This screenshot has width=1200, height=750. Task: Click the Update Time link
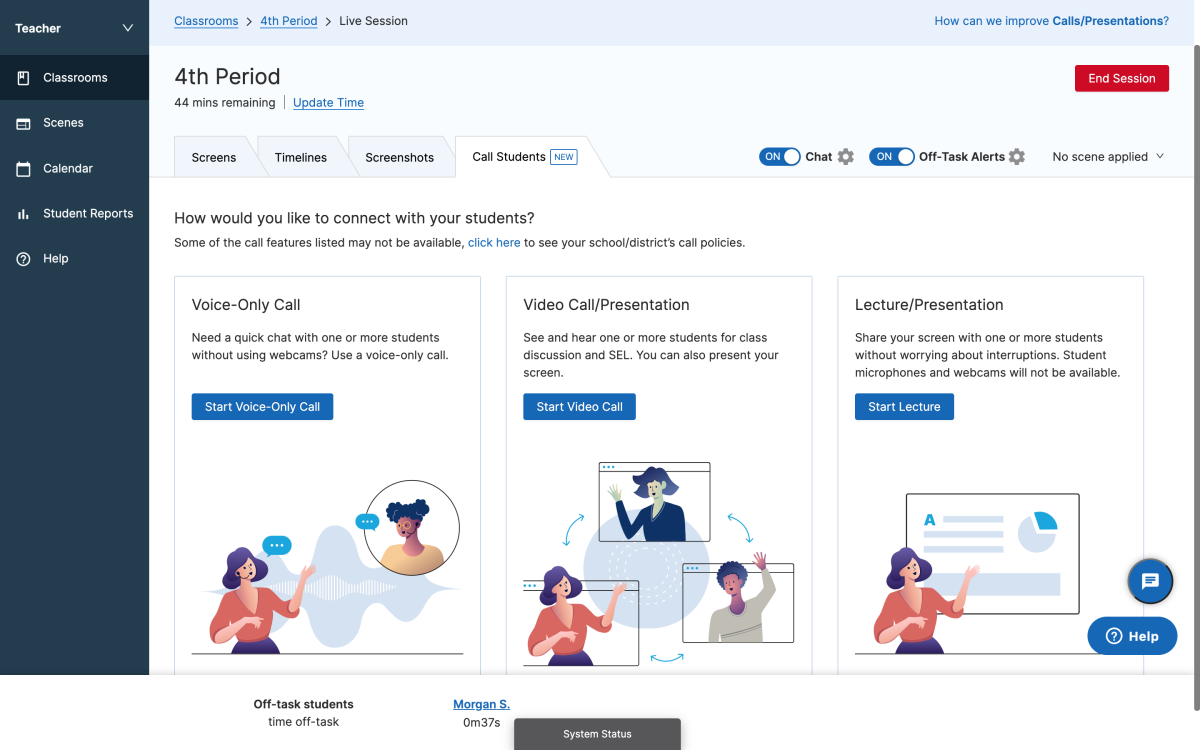tap(328, 103)
